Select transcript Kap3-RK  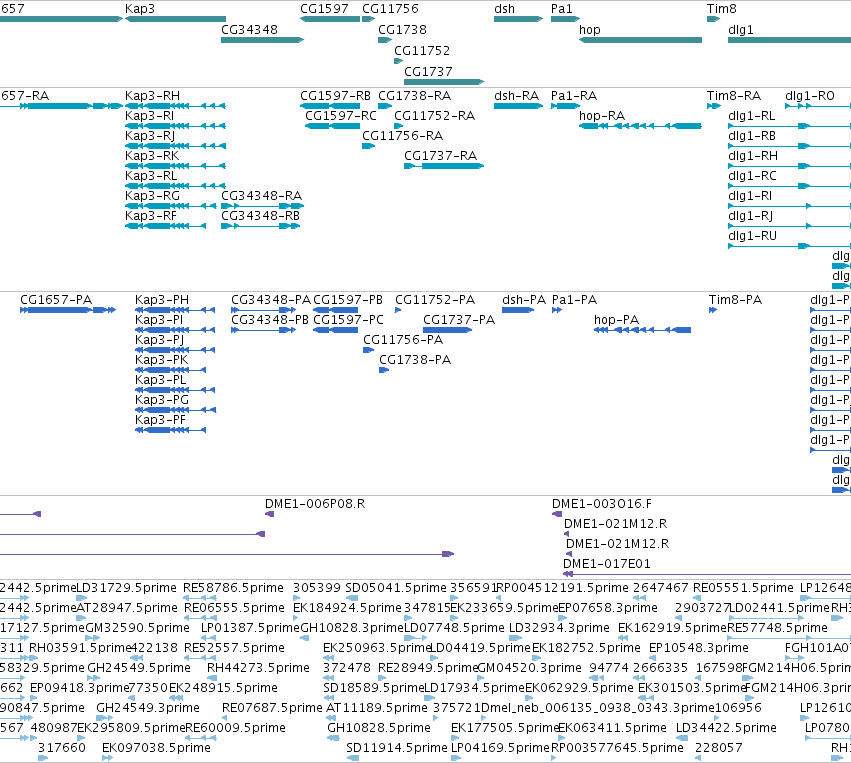tap(175, 166)
